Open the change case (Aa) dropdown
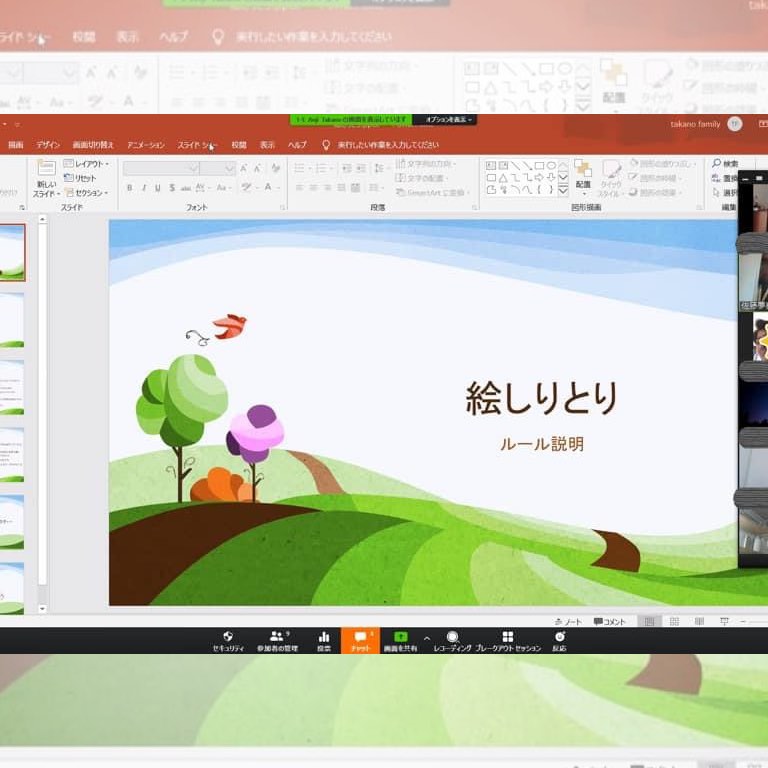768x768 pixels. tap(223, 188)
